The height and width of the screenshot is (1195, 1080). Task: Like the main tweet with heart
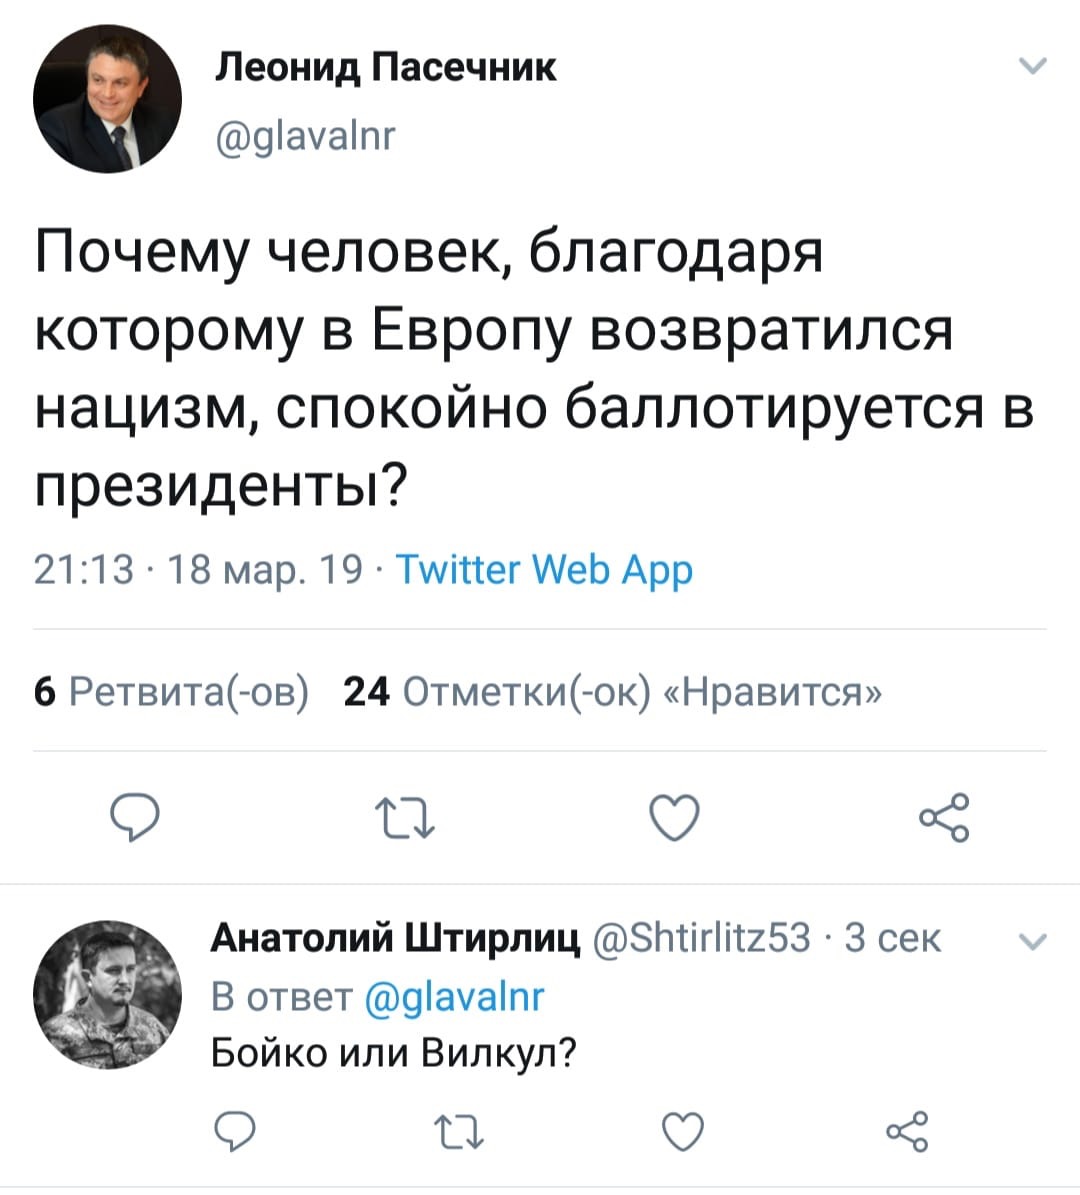pos(674,818)
